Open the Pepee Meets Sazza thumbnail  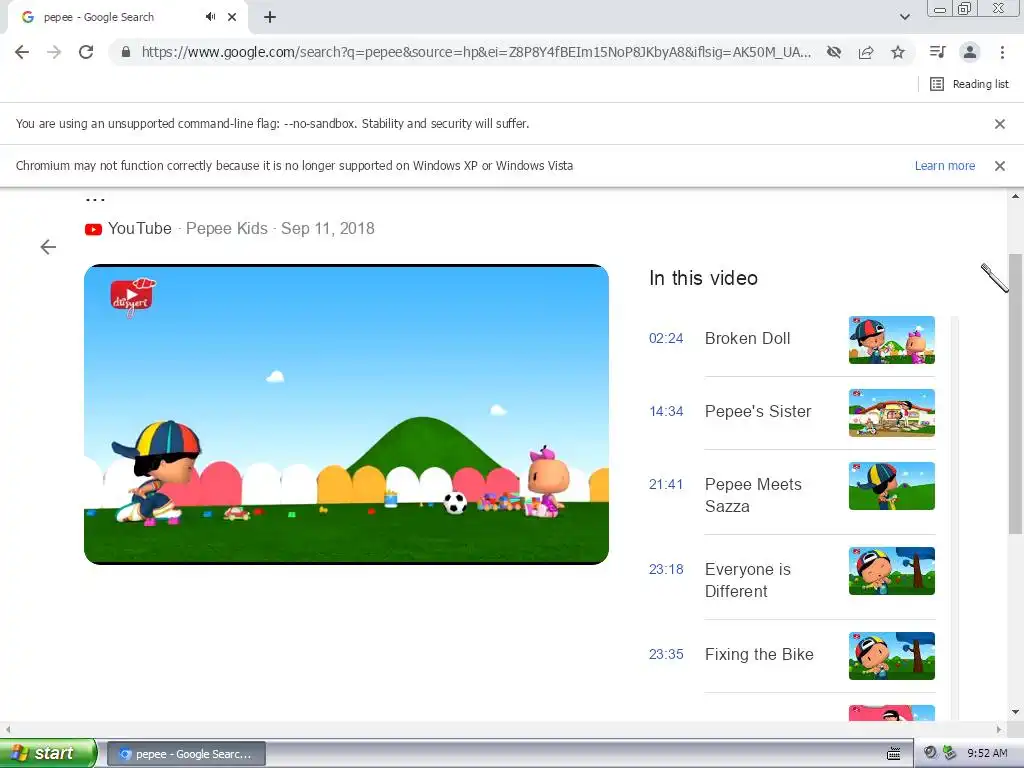(x=891, y=486)
